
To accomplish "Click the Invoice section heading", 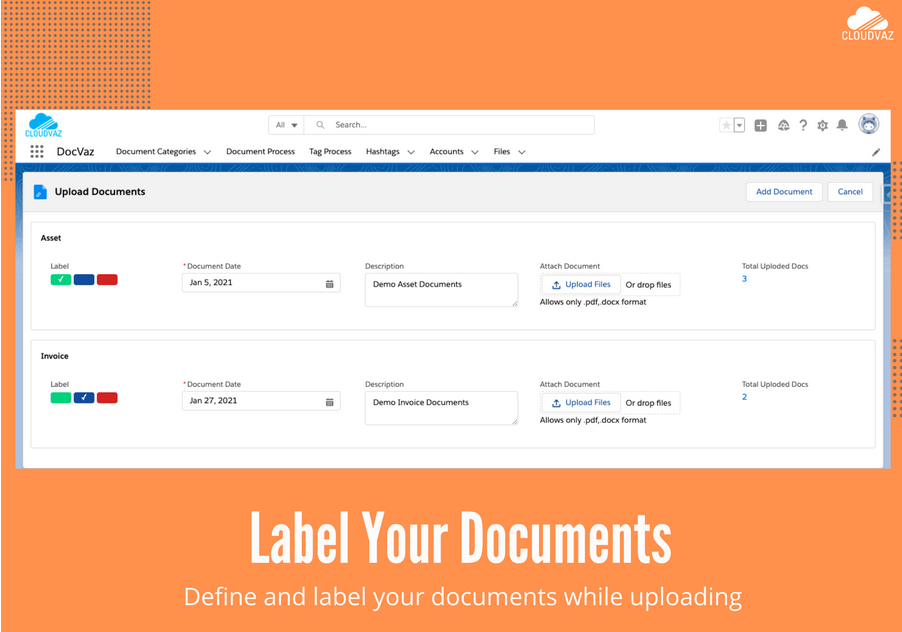I will click(x=55, y=356).
